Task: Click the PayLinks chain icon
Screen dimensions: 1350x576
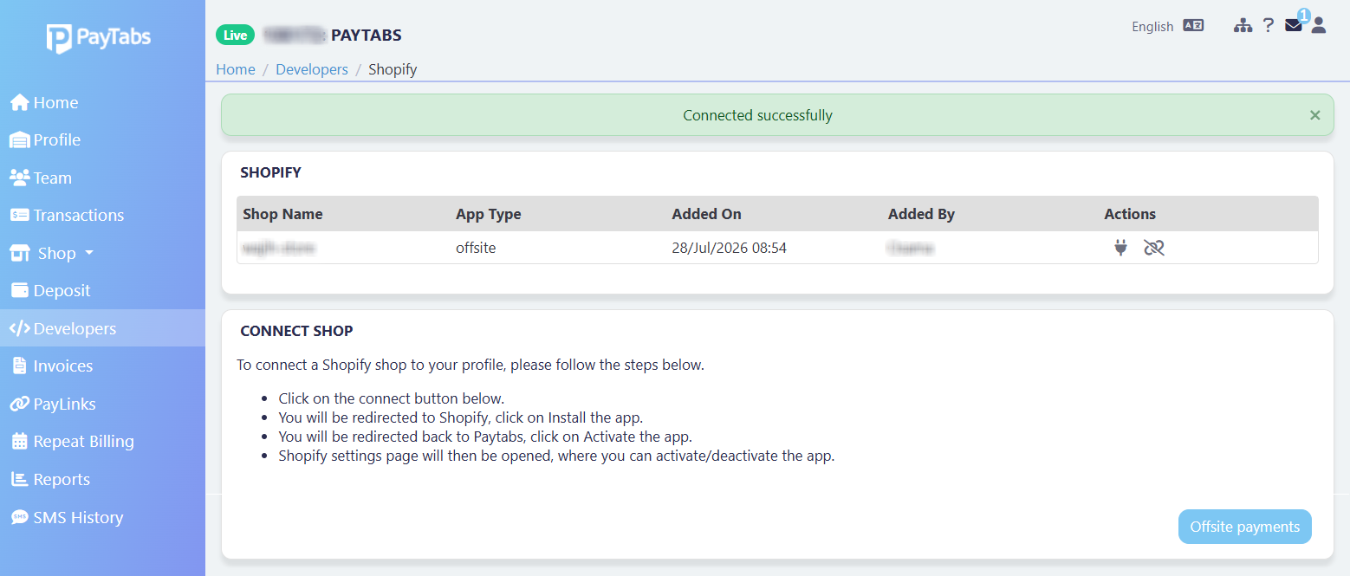Action: [19, 404]
